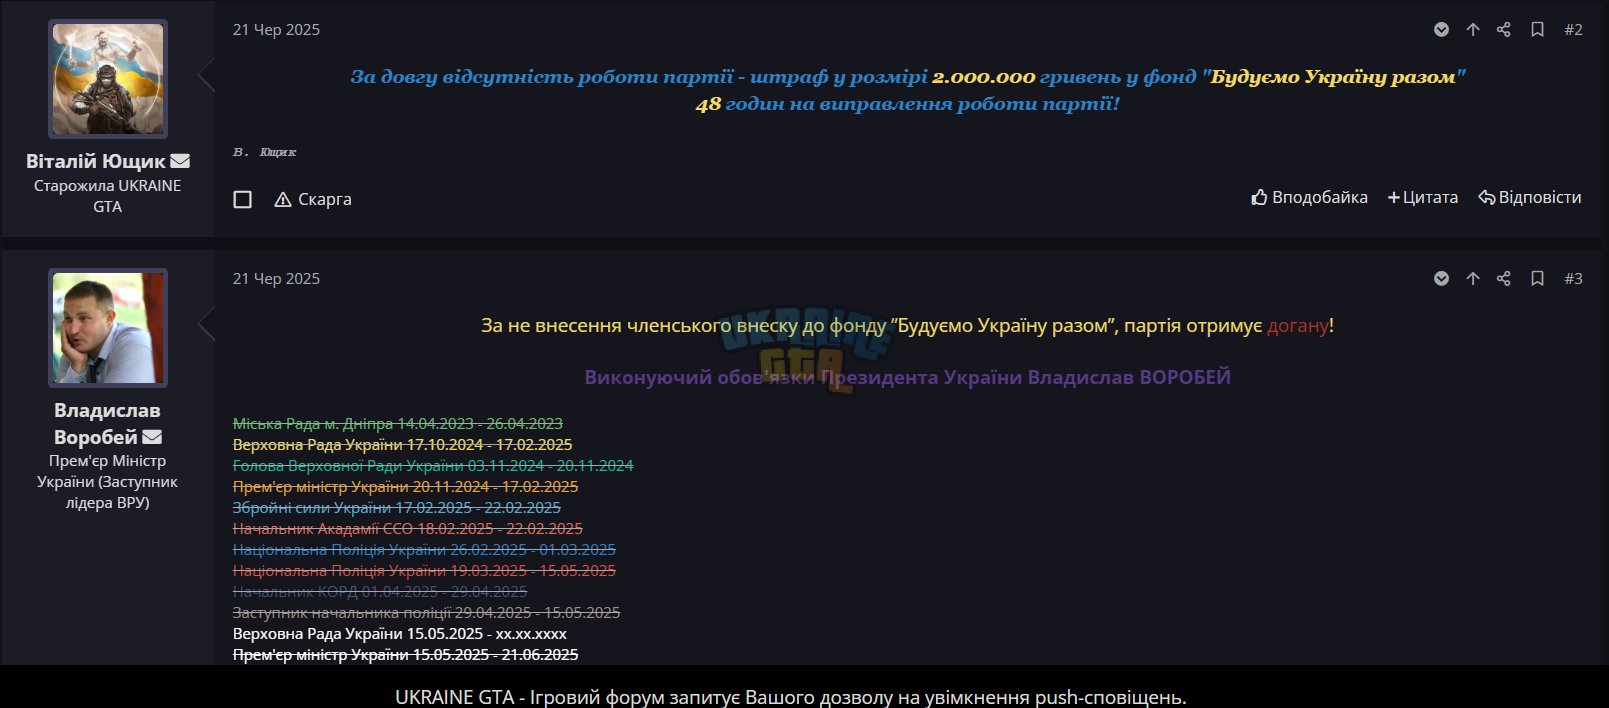Open Віталій Ющик profile name
The height and width of the screenshot is (708, 1609).
pyautogui.click(x=96, y=161)
